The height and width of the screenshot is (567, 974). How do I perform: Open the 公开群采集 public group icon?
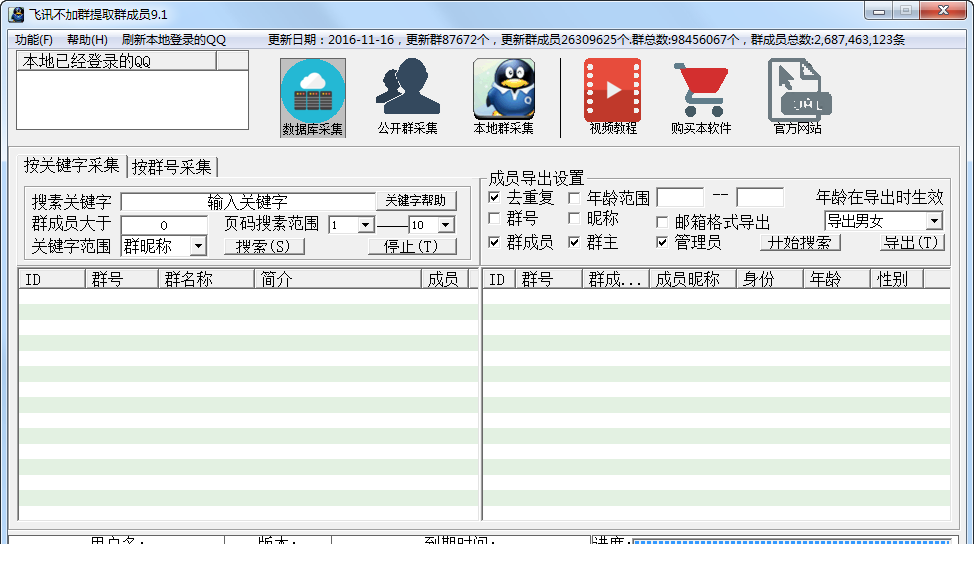click(407, 98)
